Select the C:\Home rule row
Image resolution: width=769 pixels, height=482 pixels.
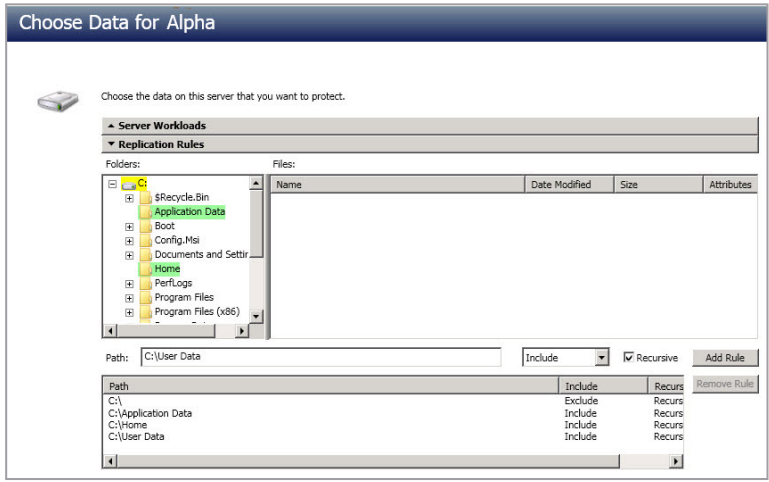[x=127, y=425]
